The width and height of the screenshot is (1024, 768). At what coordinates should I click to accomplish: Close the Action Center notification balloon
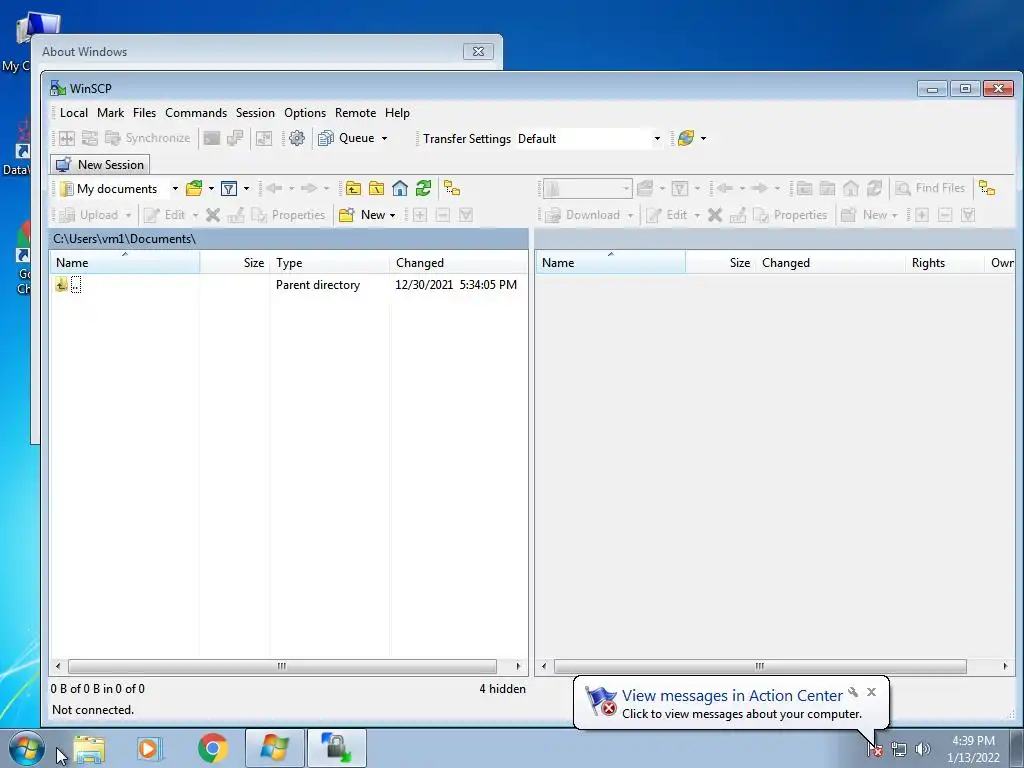pos(871,692)
